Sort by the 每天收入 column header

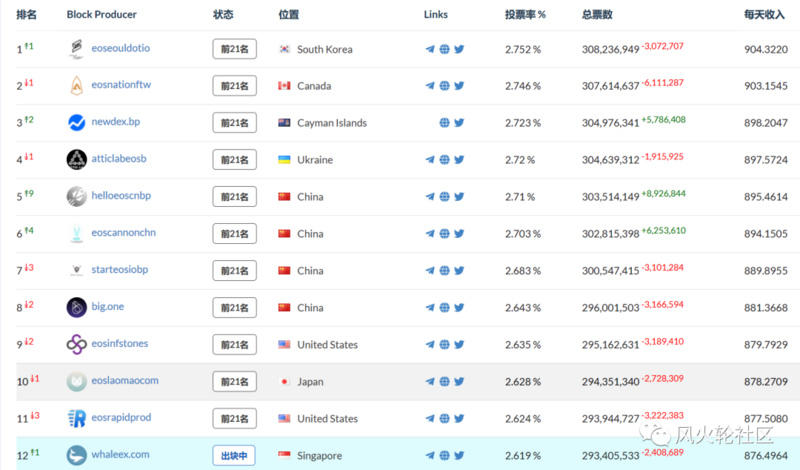[x=764, y=14]
